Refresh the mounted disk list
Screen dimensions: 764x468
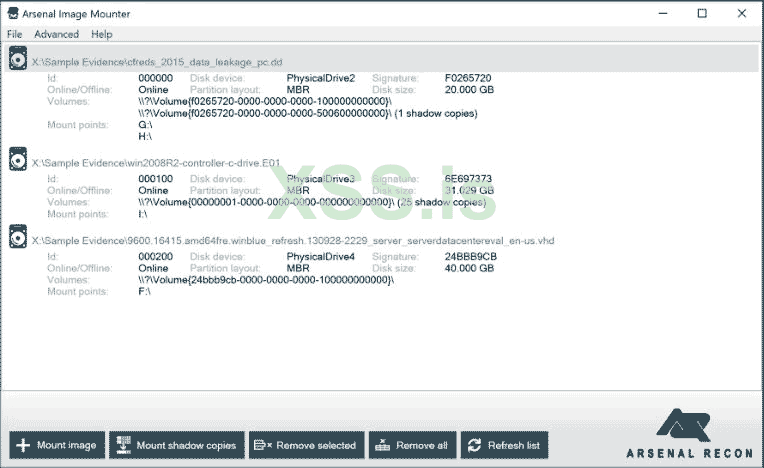504,445
